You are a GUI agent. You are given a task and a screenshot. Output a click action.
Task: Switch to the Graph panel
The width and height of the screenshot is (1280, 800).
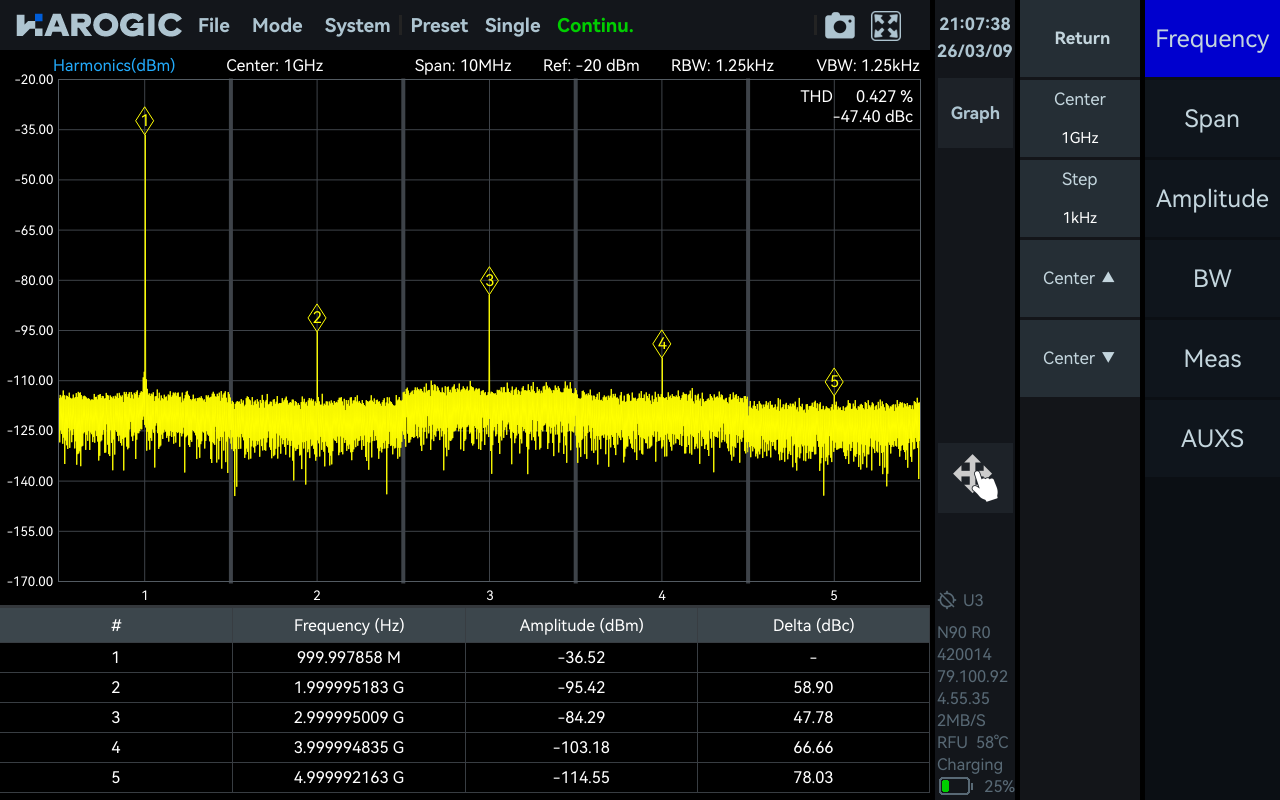(x=974, y=113)
